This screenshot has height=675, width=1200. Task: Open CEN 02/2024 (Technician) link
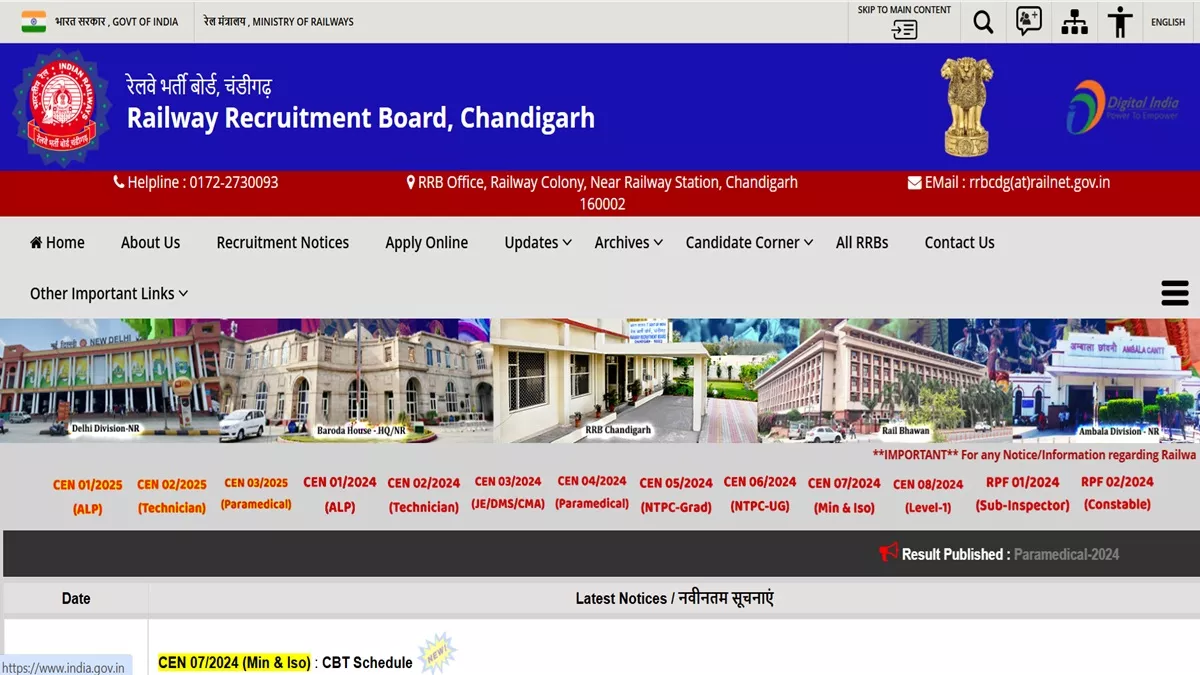pos(424,495)
